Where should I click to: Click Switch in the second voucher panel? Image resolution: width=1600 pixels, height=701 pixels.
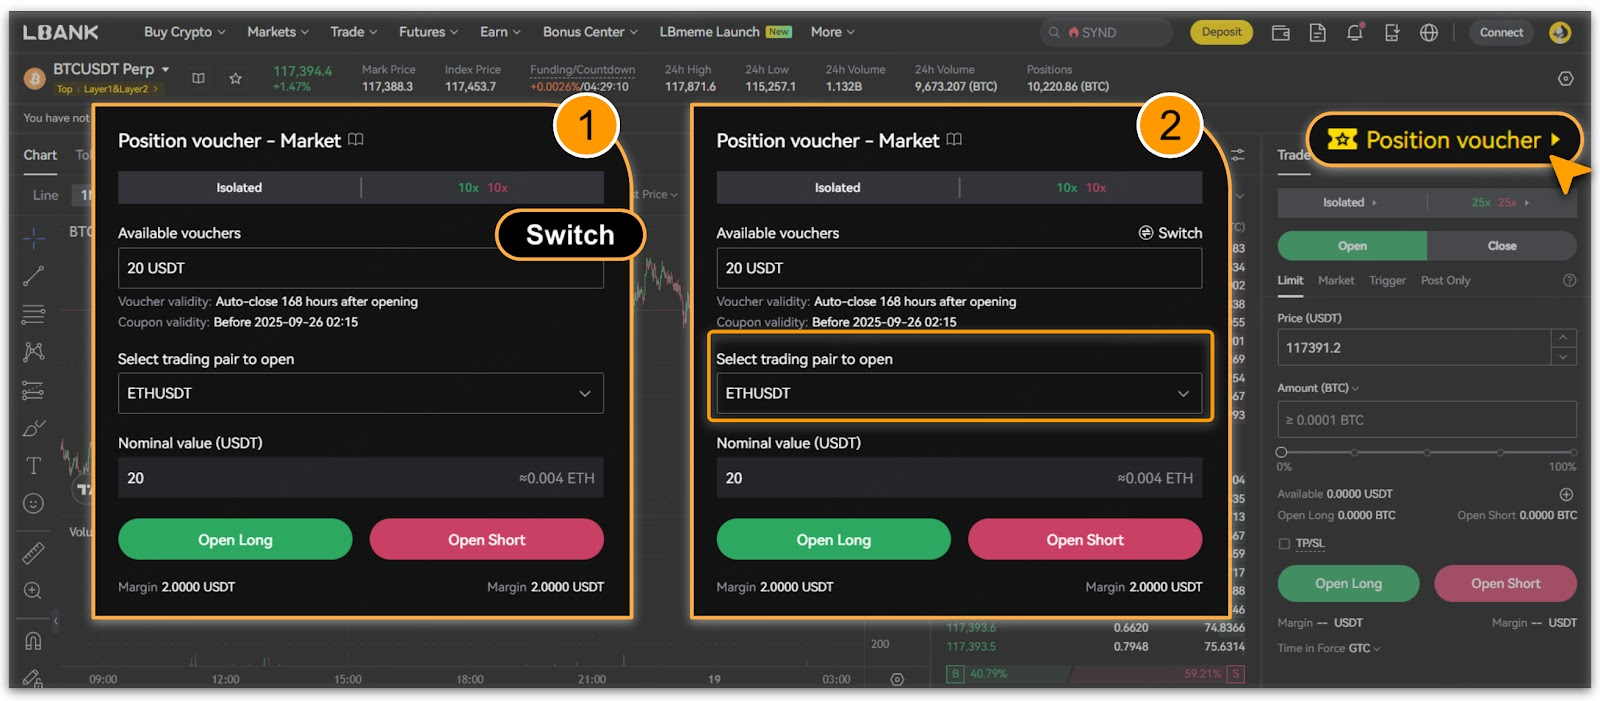(1170, 233)
